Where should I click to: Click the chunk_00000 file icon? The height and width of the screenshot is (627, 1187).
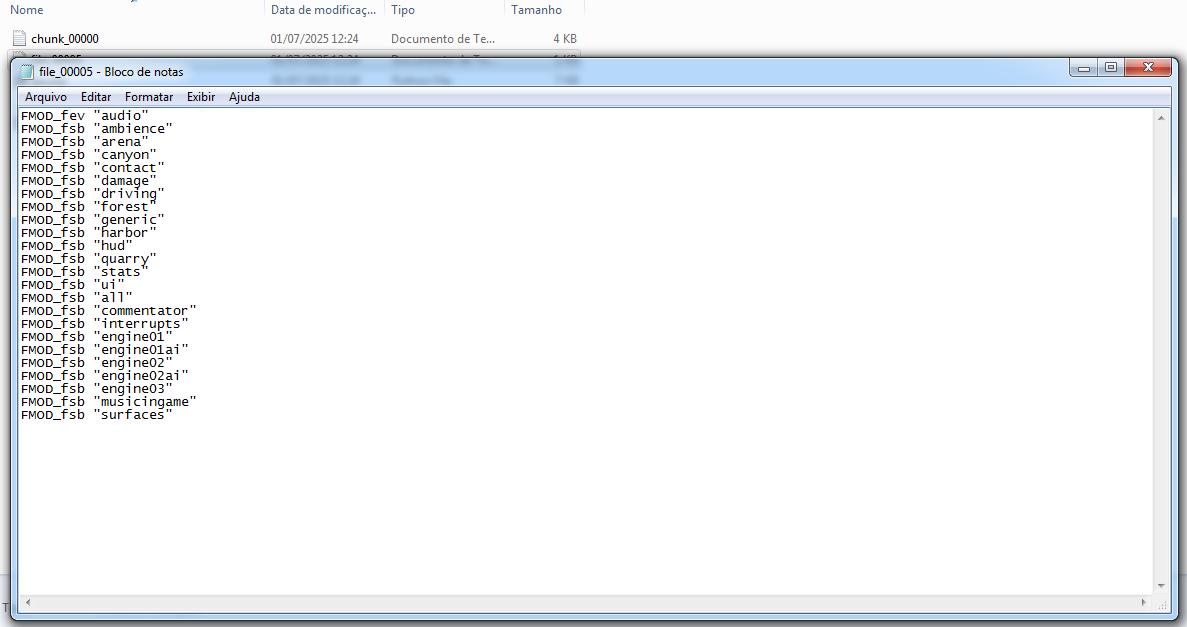[x=20, y=38]
